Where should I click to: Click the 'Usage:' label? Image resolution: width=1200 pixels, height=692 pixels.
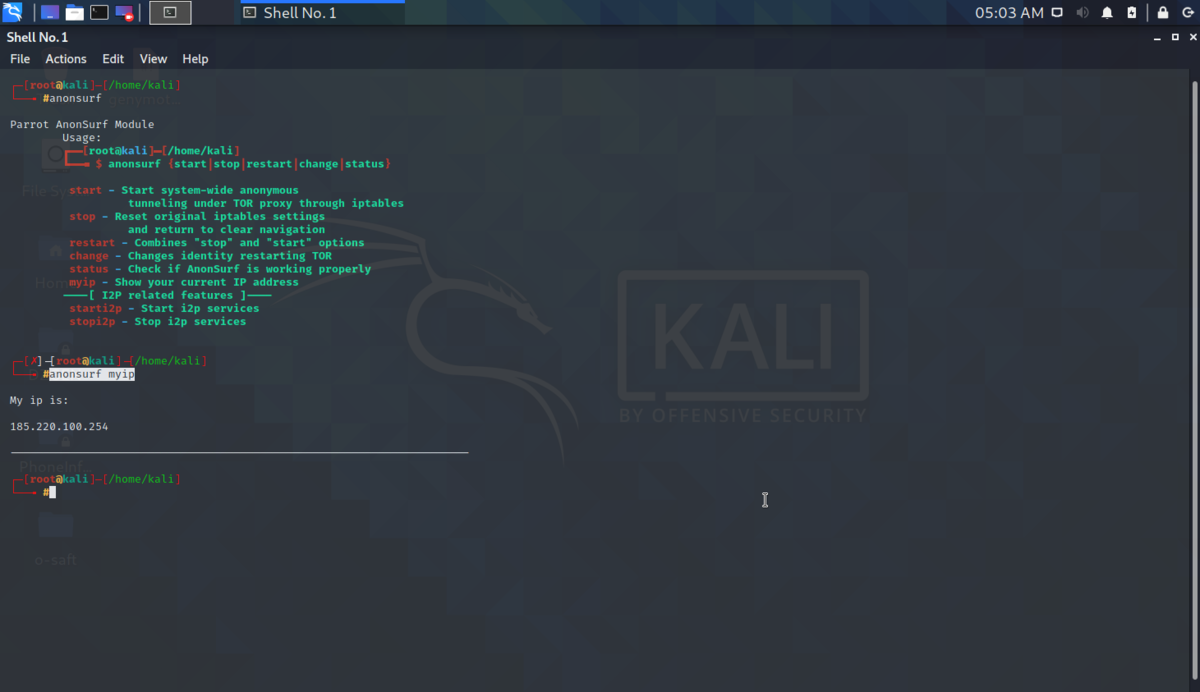[82, 138]
